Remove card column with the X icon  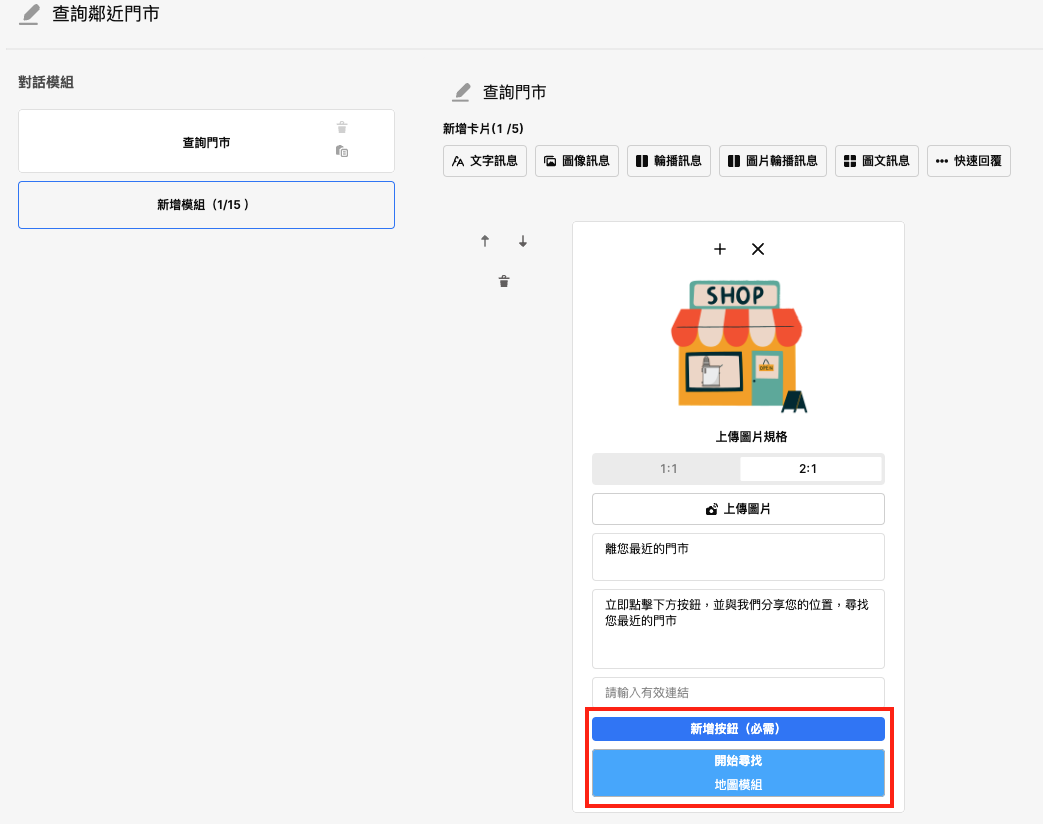point(758,249)
